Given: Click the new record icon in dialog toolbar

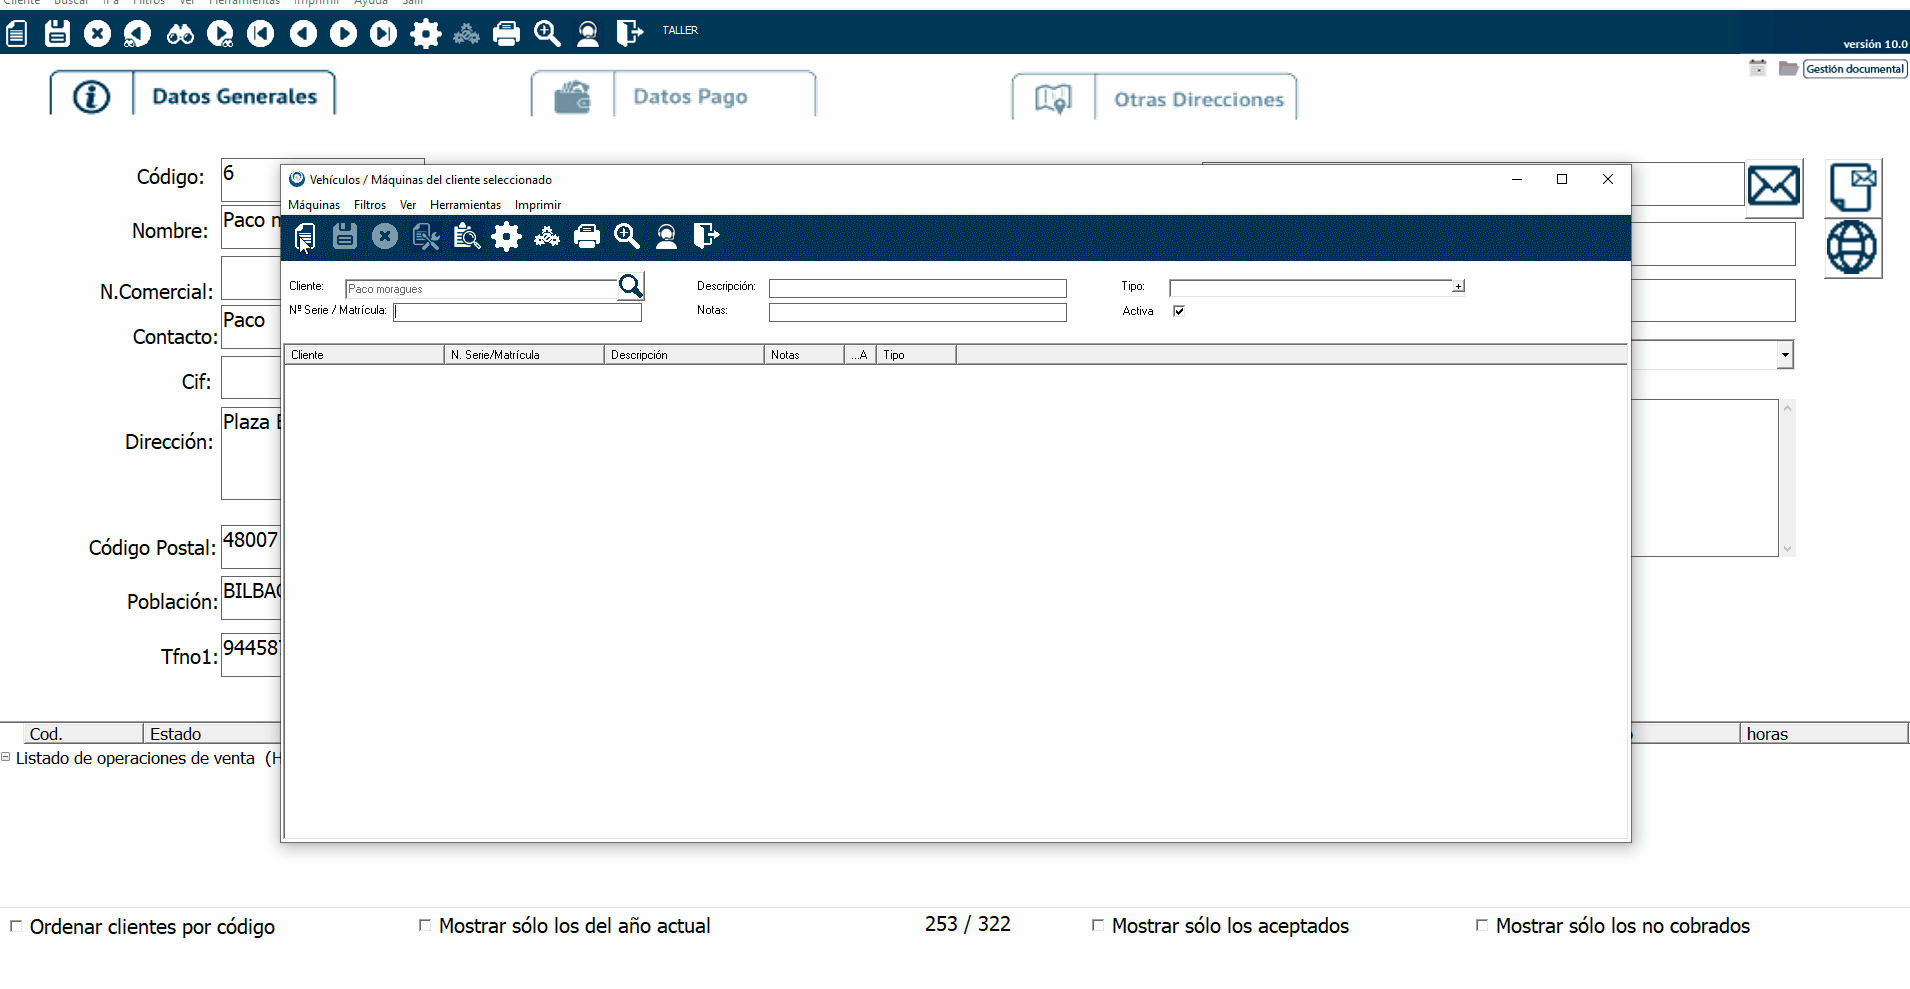Looking at the screenshot, I should (x=305, y=237).
